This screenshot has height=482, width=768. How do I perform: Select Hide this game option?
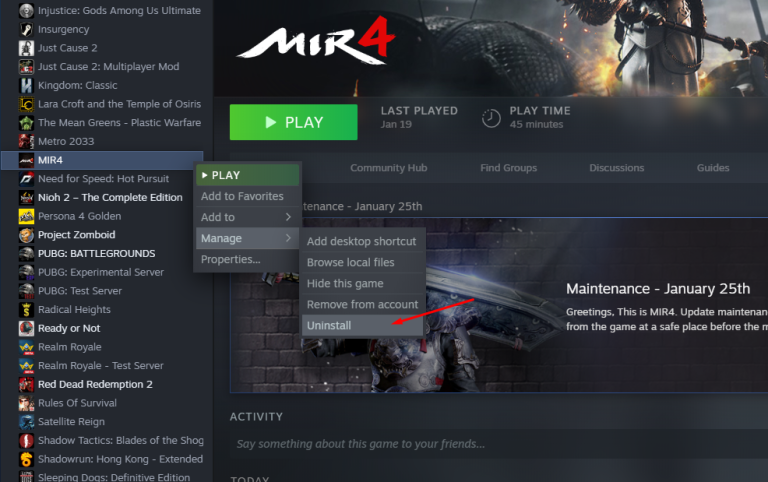[x=362, y=284]
